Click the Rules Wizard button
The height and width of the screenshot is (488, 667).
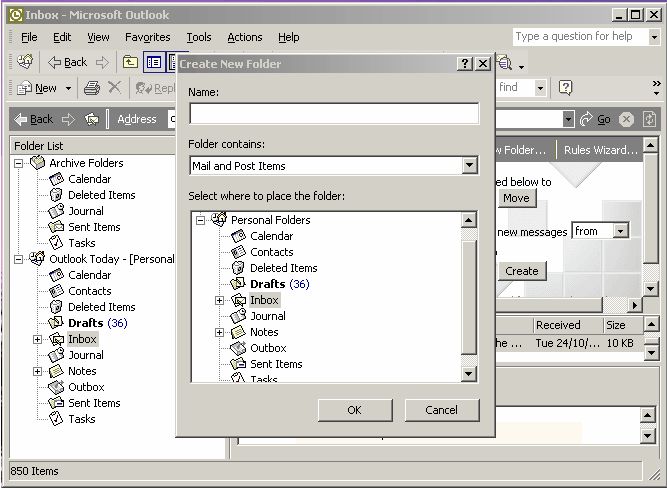(x=601, y=150)
